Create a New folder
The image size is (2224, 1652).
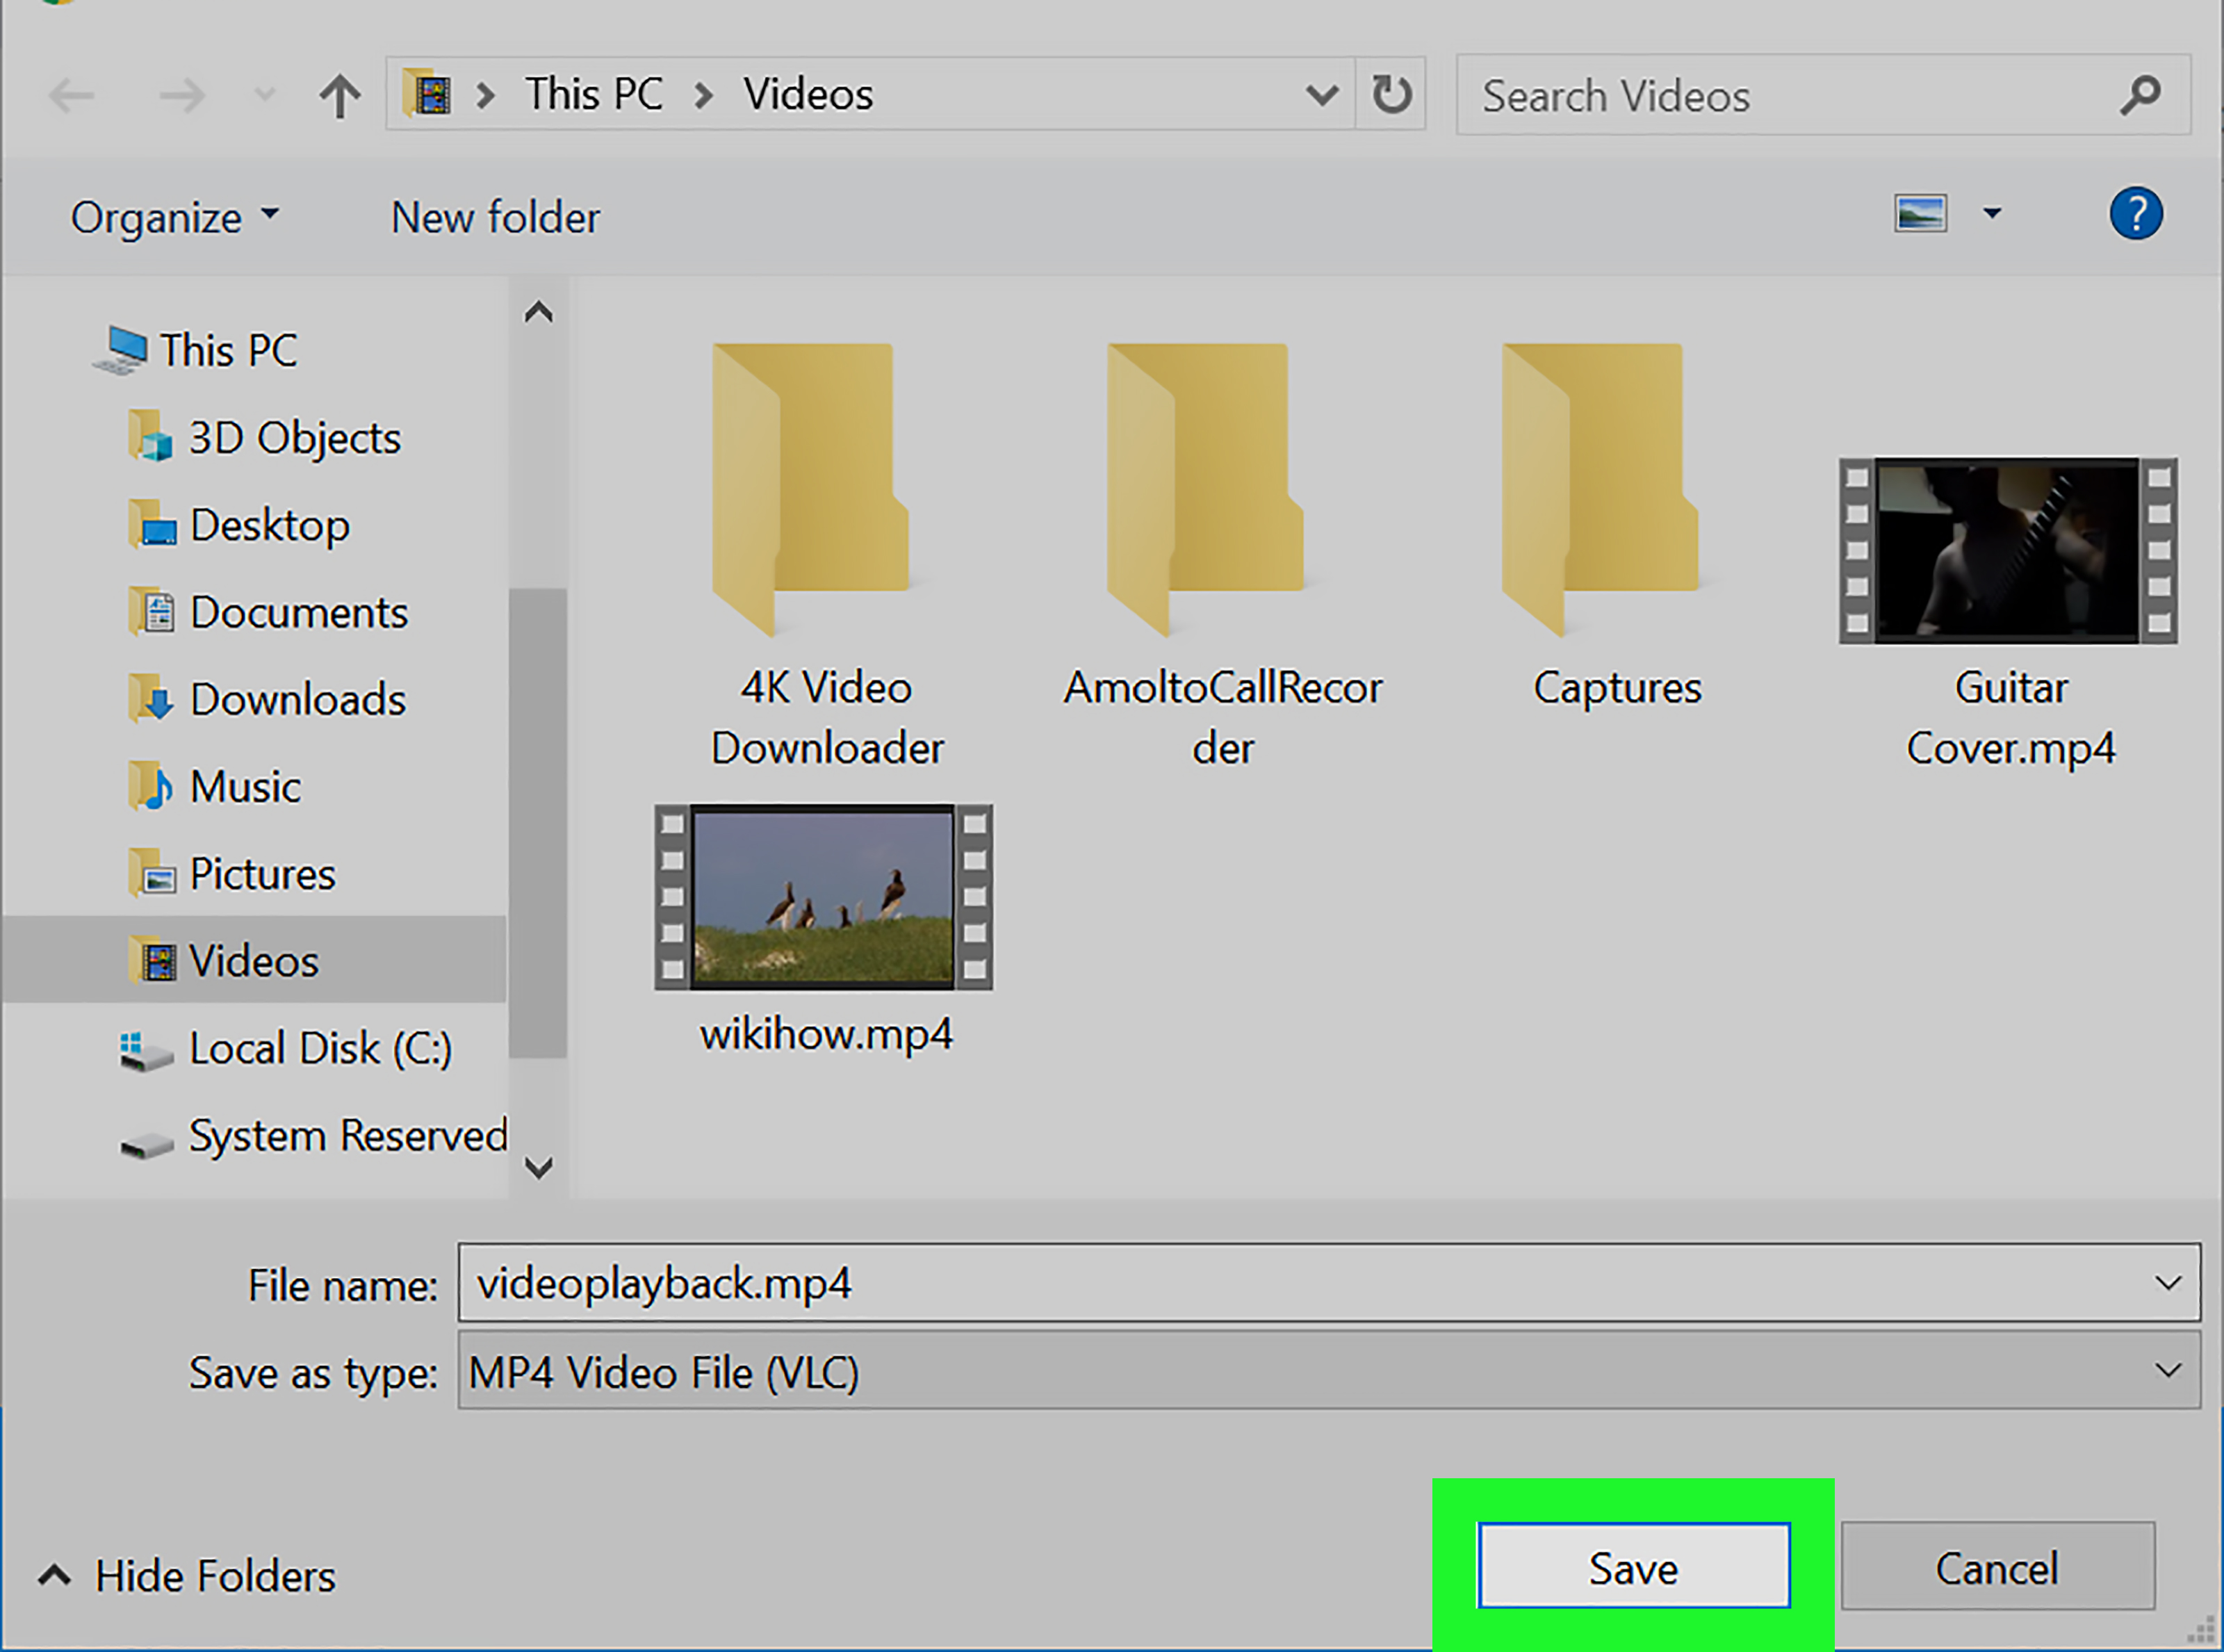pos(495,217)
